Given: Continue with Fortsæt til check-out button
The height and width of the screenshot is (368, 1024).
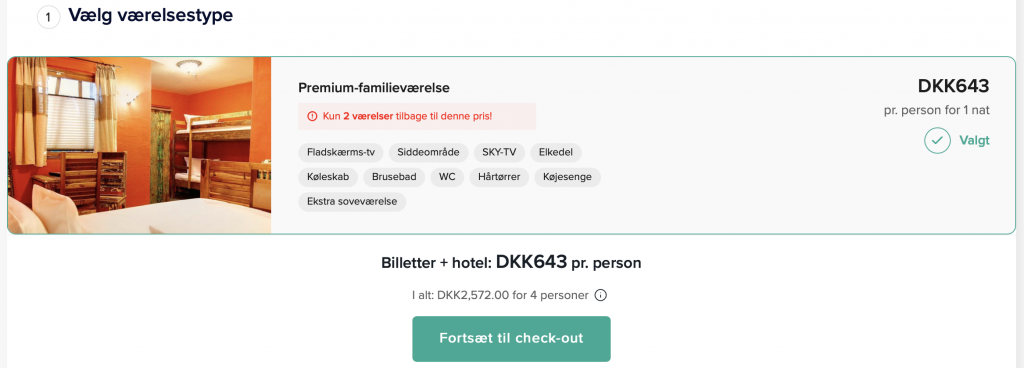Looking at the screenshot, I should click(x=511, y=339).
